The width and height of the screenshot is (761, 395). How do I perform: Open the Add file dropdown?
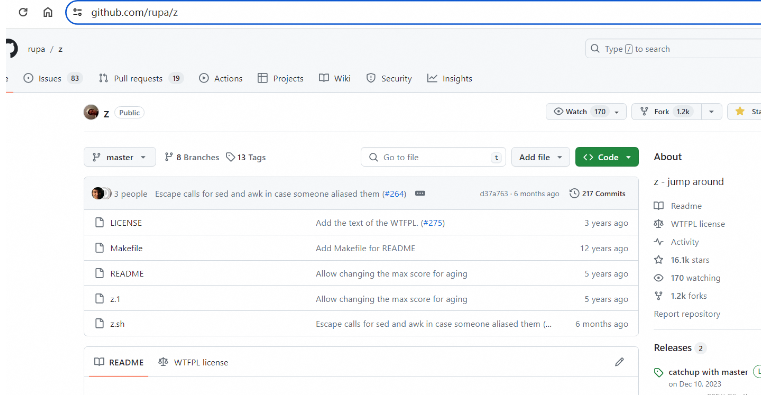tap(540, 157)
